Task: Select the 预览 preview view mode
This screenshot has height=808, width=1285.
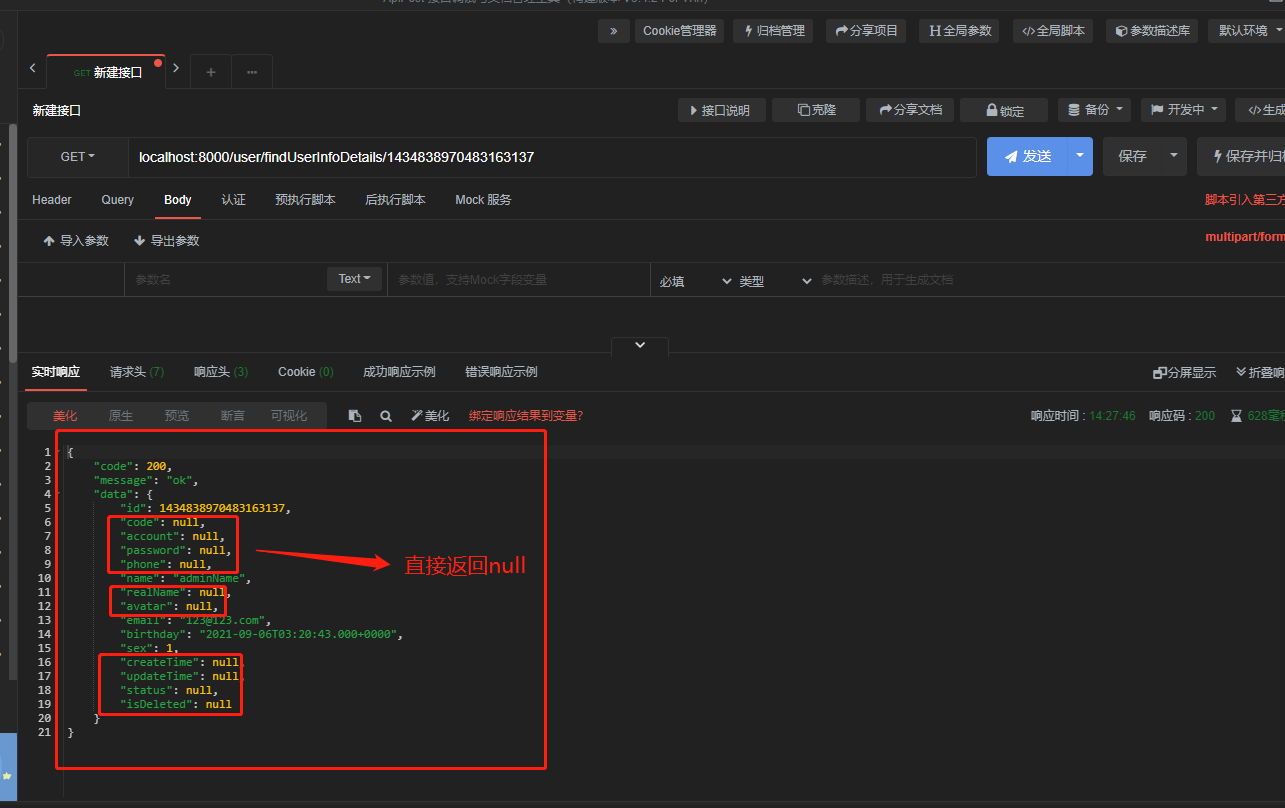Action: pos(177,416)
